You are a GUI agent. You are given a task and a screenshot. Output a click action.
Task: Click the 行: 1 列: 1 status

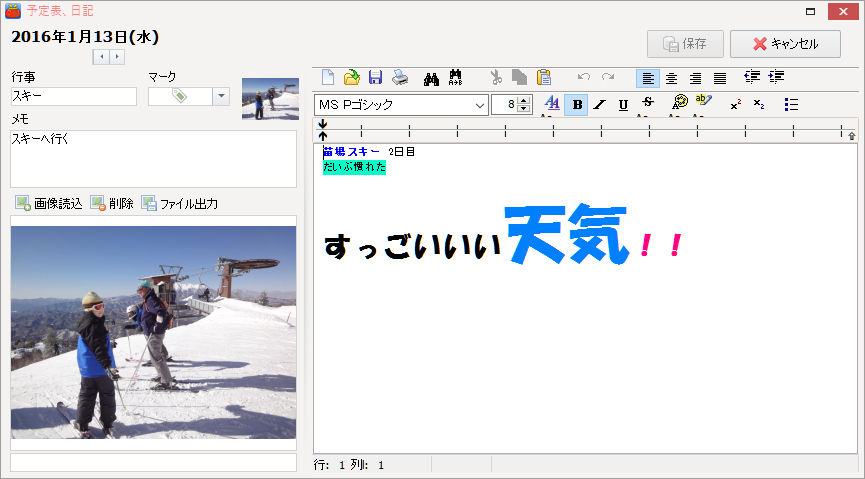pyautogui.click(x=349, y=465)
